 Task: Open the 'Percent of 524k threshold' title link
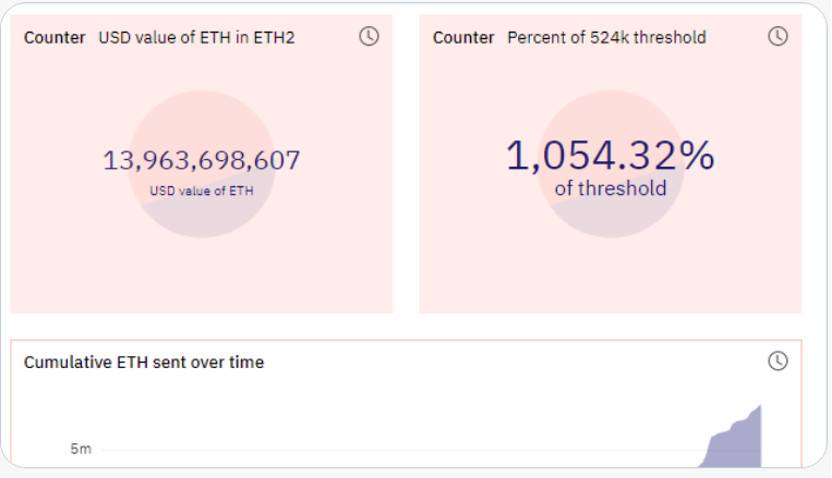click(606, 38)
